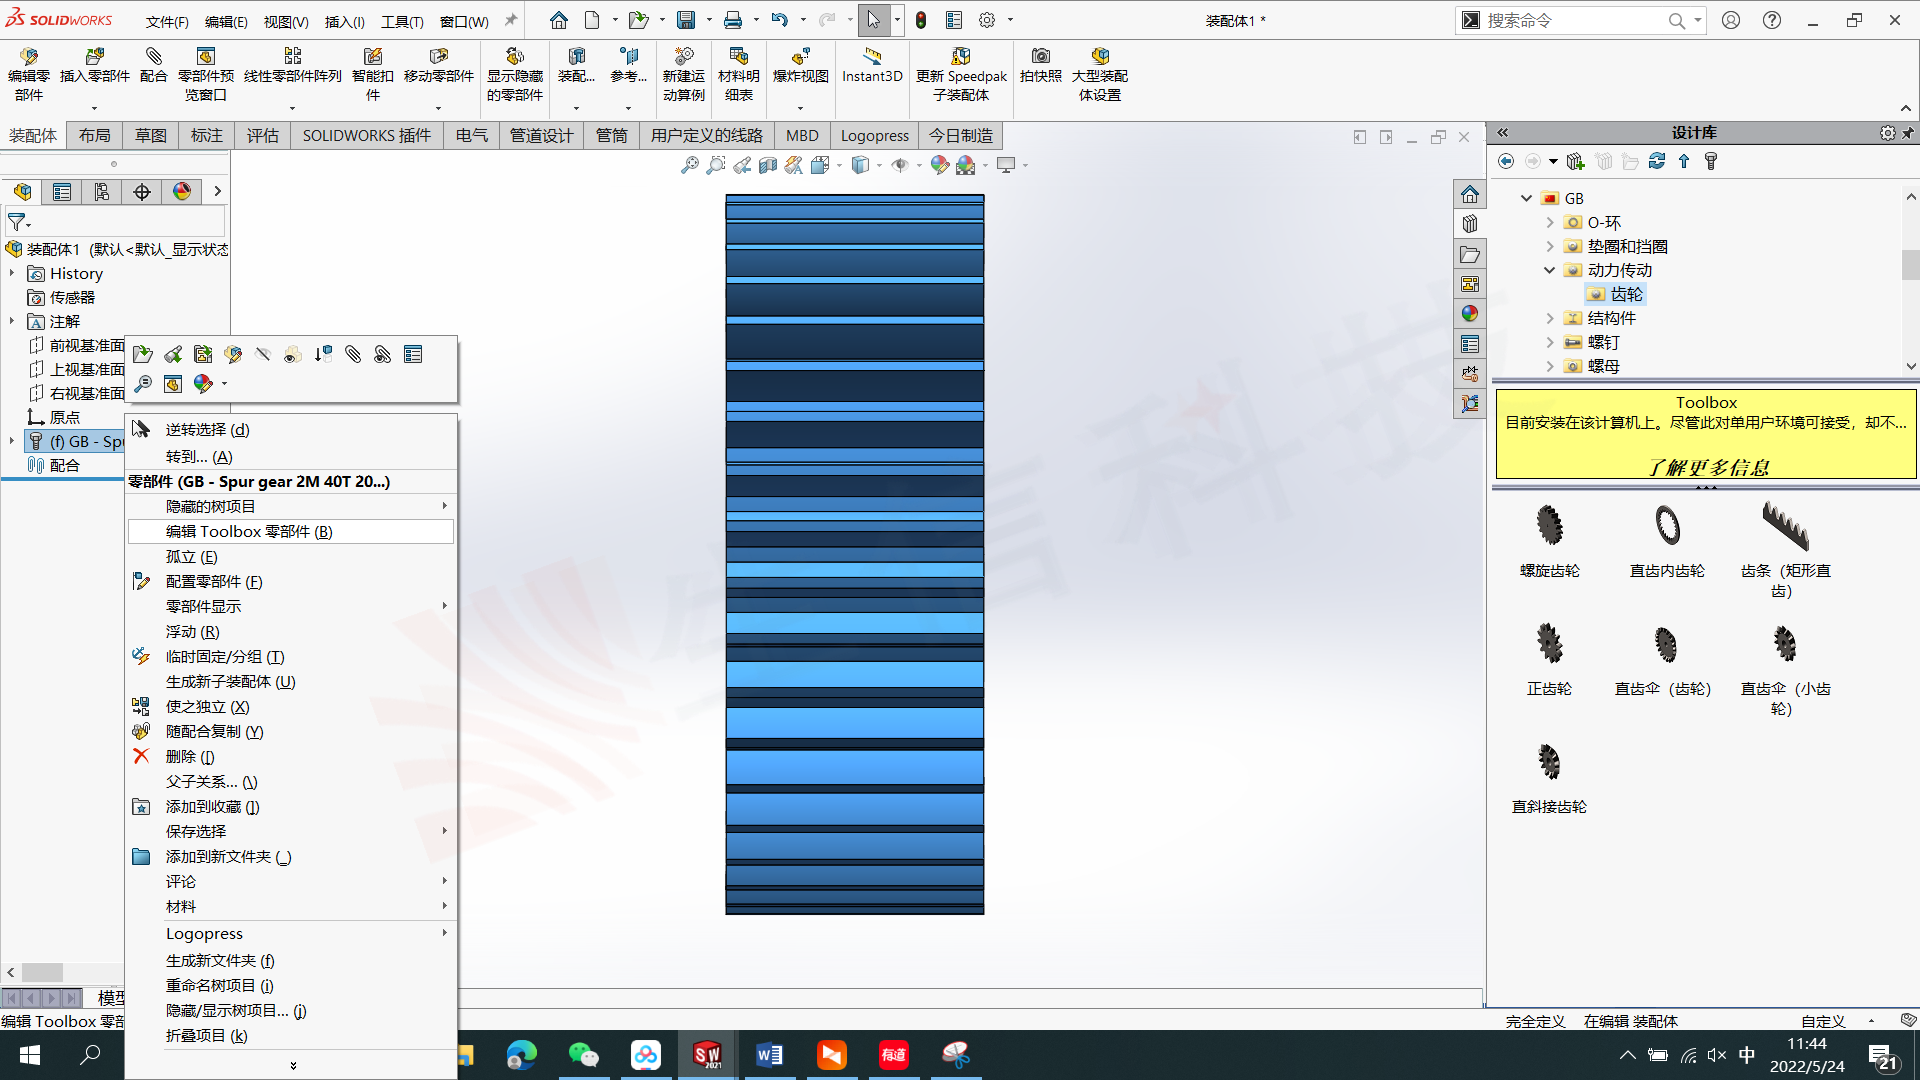Choose 删除 (Delete) from context menu
Screen dimensions: 1920x1080
(290, 756)
